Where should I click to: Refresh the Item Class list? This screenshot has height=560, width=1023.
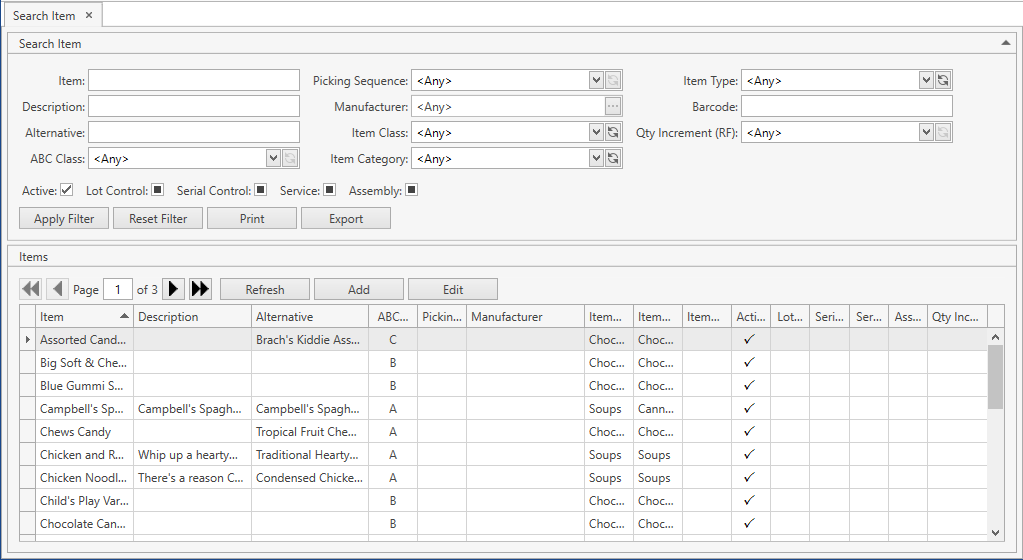coord(613,132)
